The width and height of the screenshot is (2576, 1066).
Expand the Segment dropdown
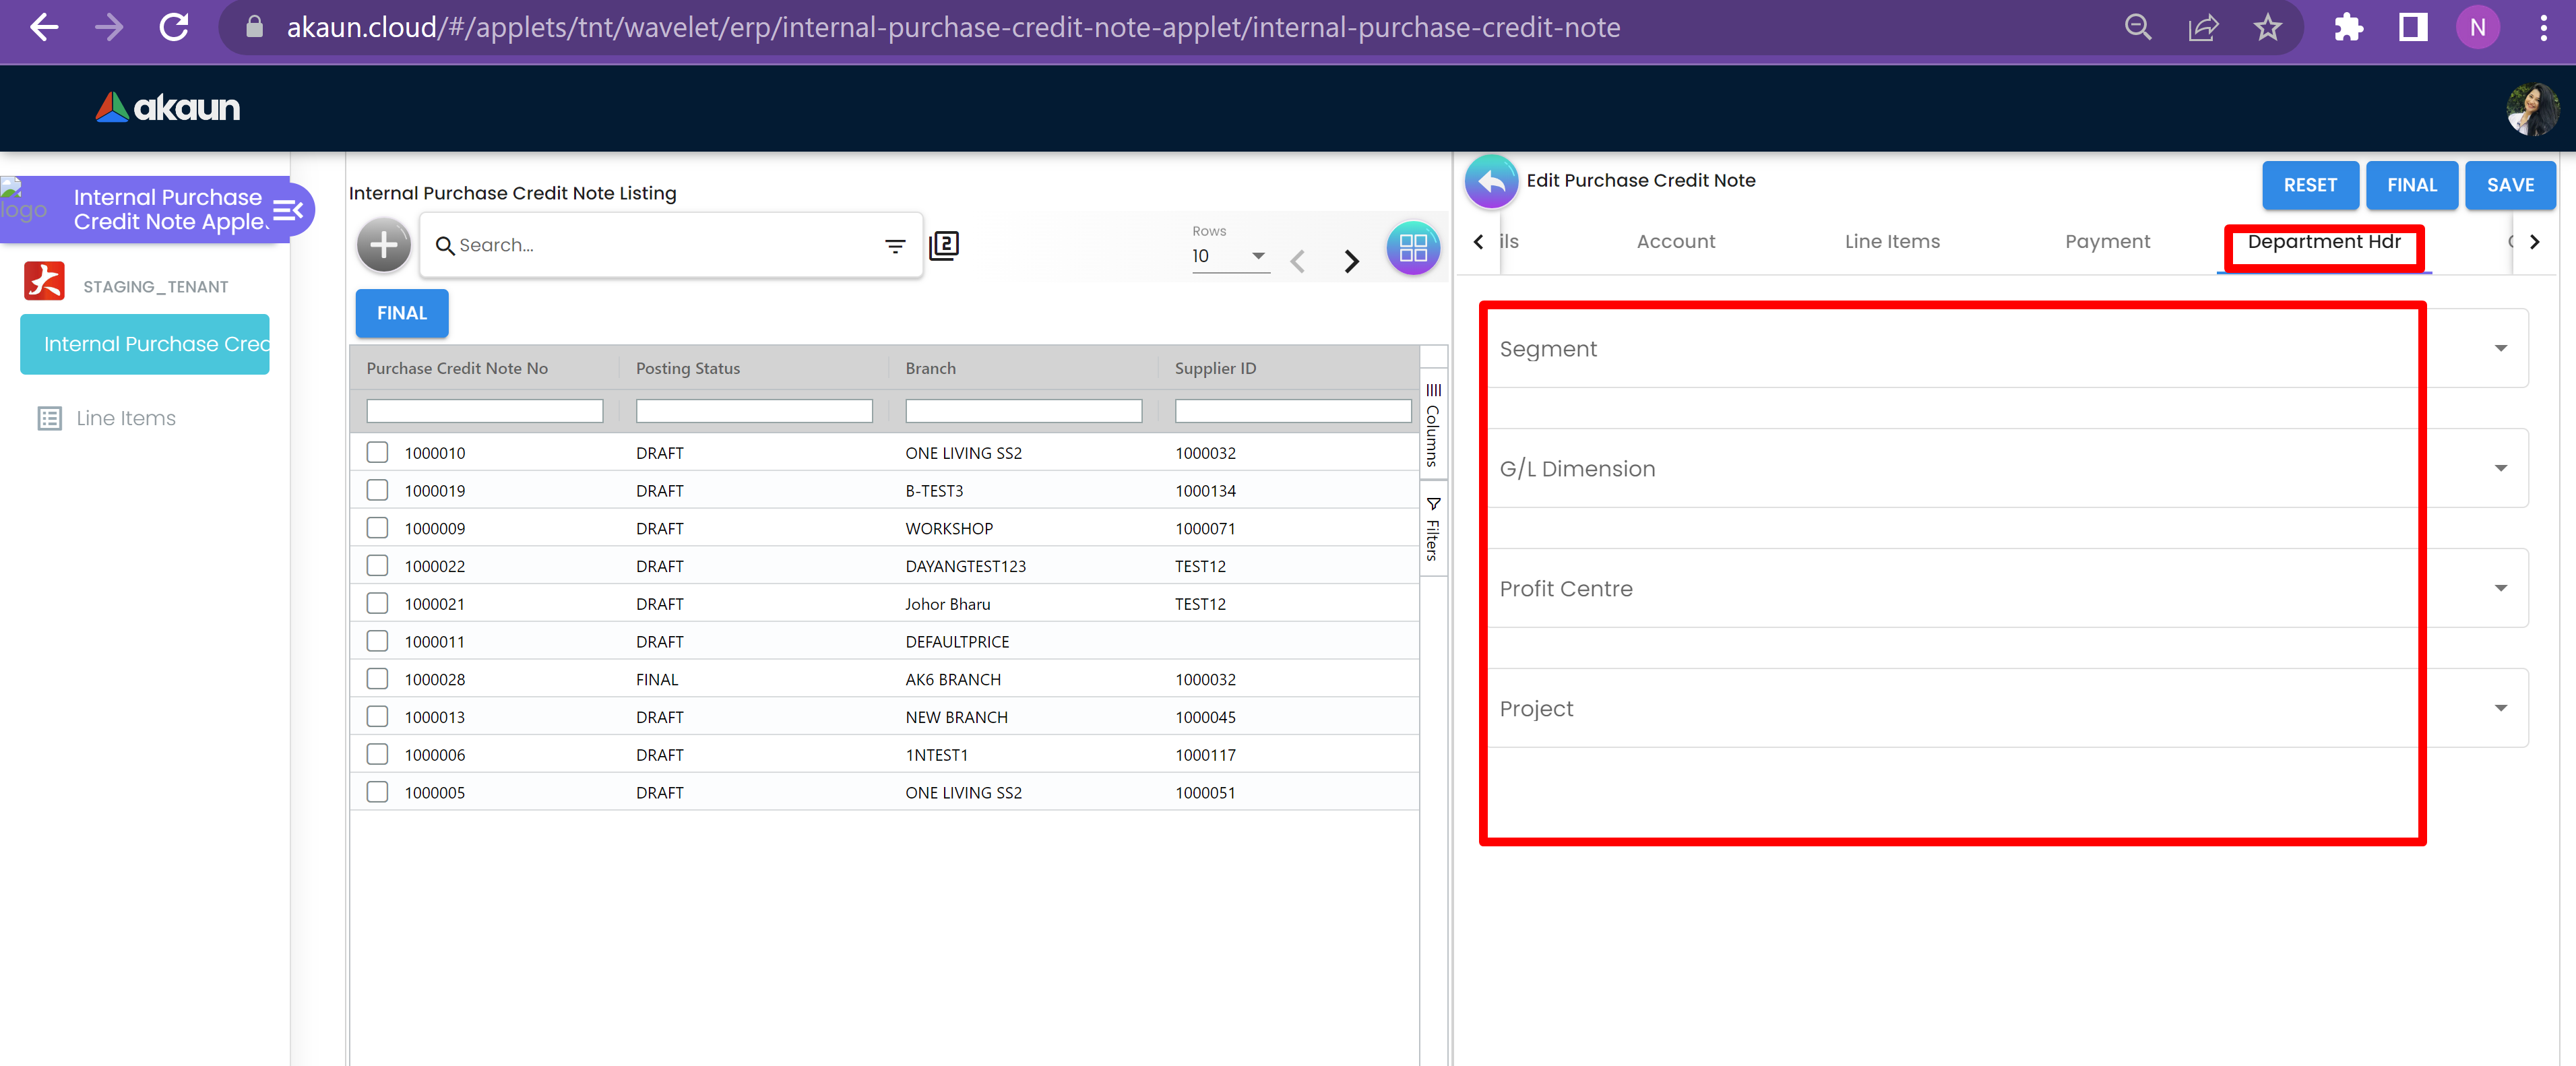pos(2499,349)
